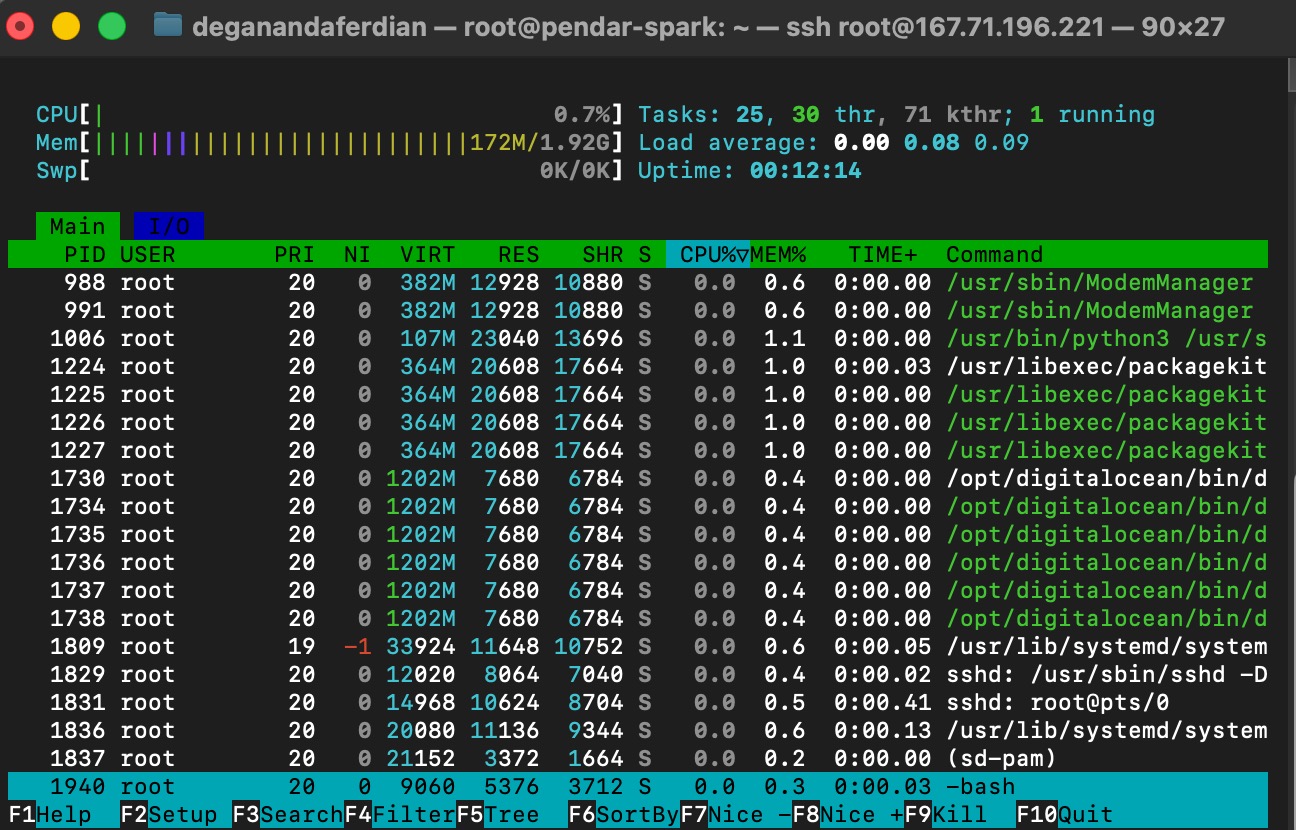Click F10 Quit to exit htop
Viewport: 1296px width, 830px height.
(x=1065, y=815)
